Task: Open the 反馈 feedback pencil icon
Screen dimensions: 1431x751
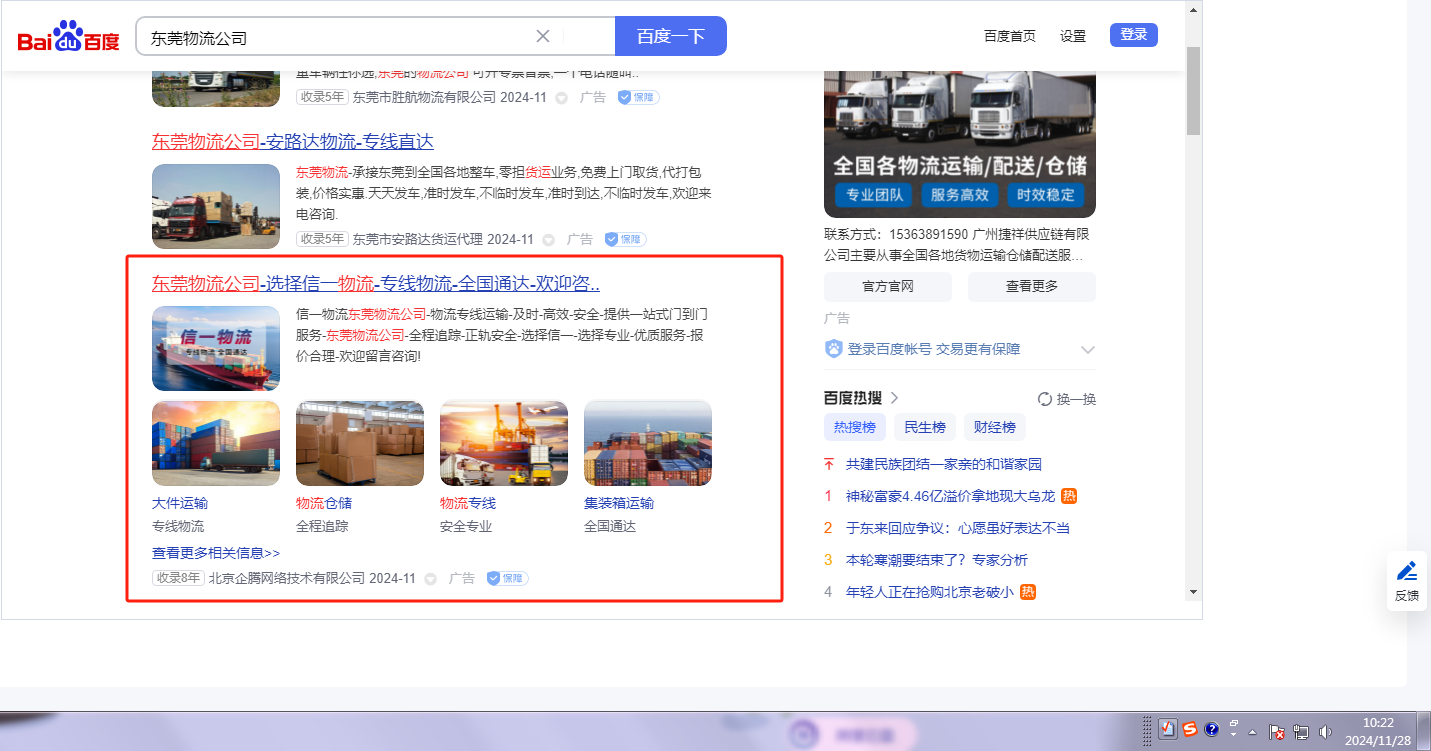Action: pyautogui.click(x=1407, y=571)
